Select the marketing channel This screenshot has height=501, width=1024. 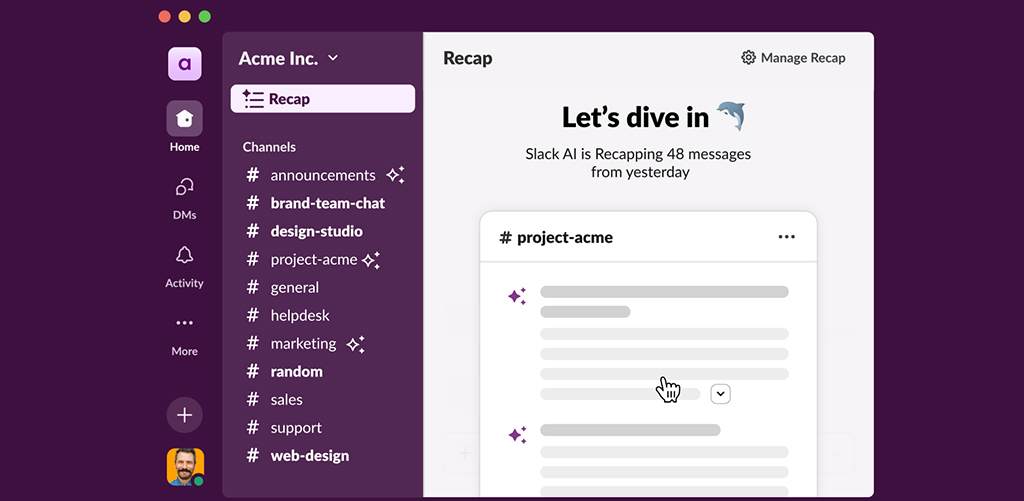point(303,343)
